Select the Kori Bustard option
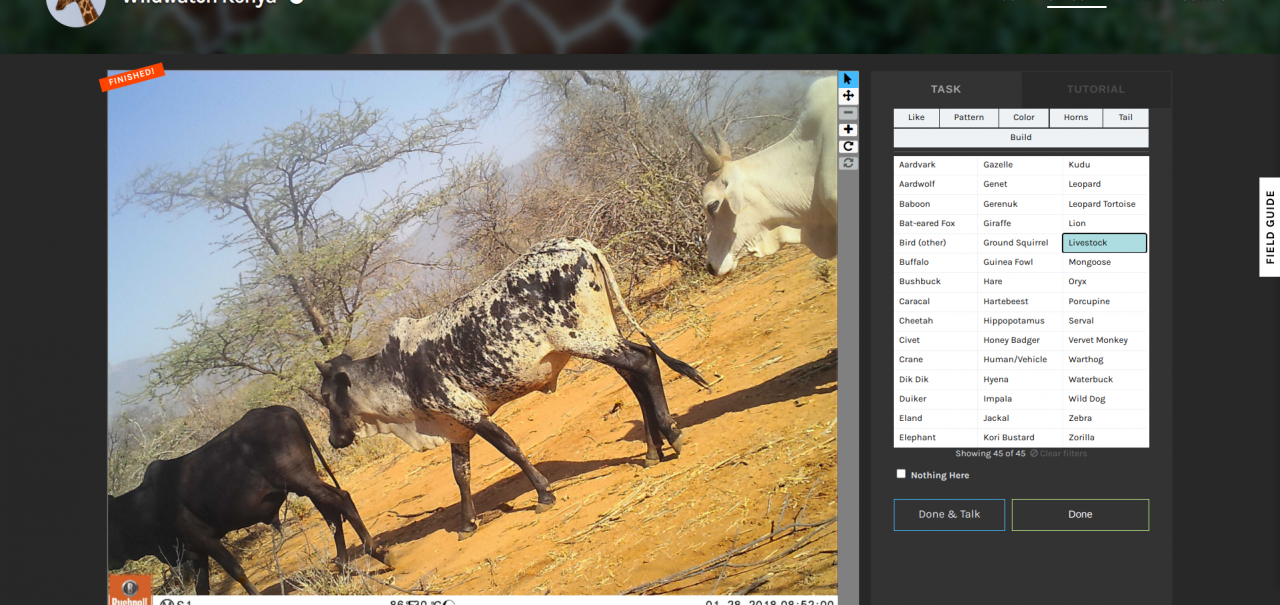 (1020, 438)
